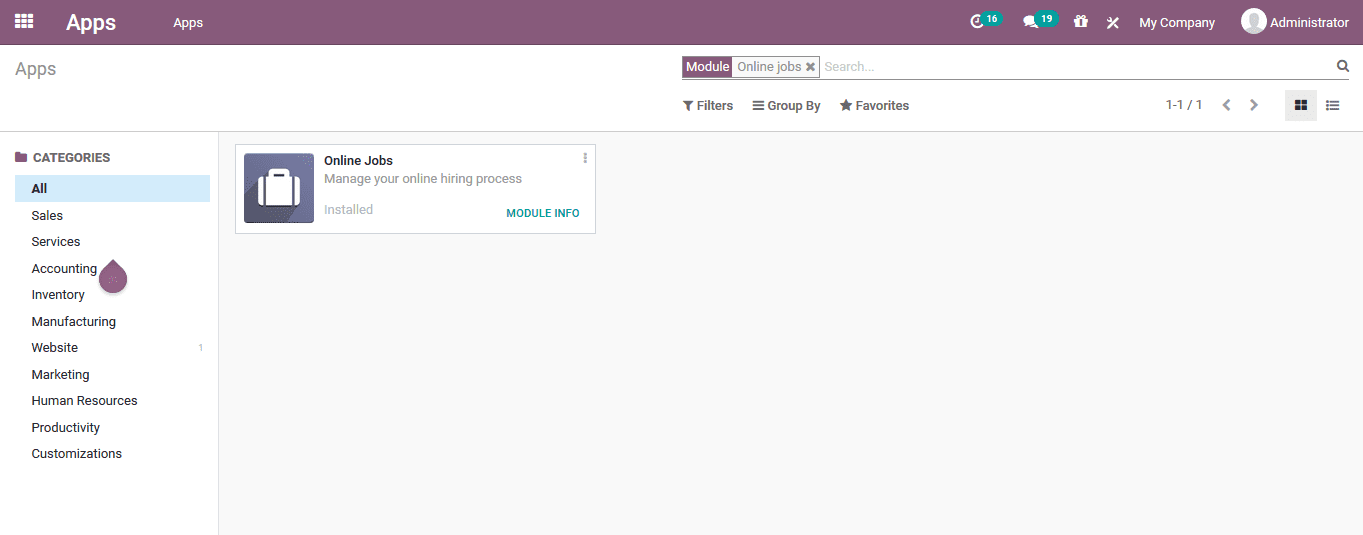
Task: Select the Productivity category
Action: click(112, 427)
